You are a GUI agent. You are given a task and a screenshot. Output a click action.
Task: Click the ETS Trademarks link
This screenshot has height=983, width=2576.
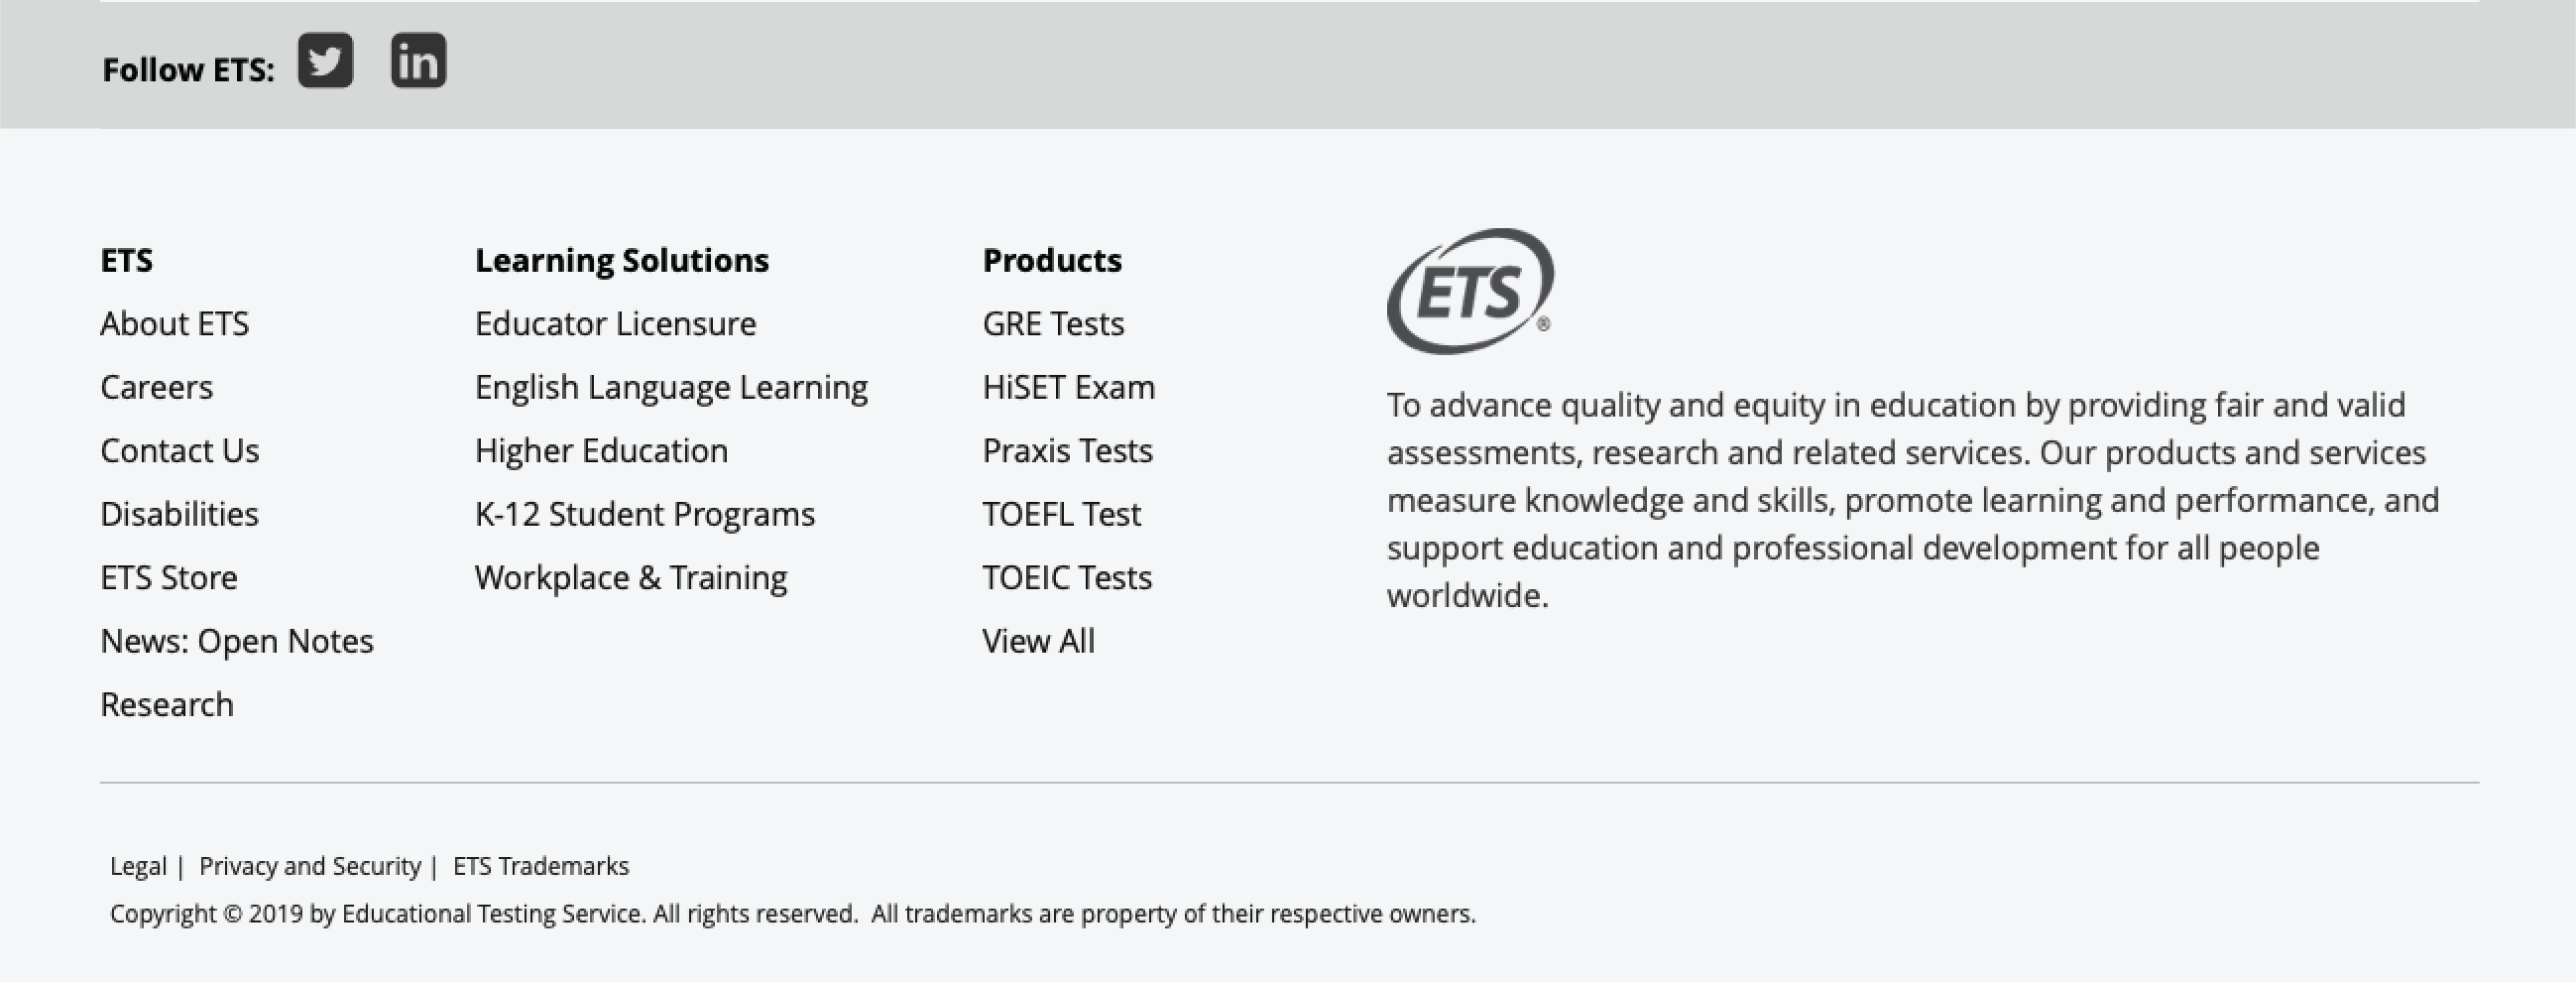tap(541, 866)
